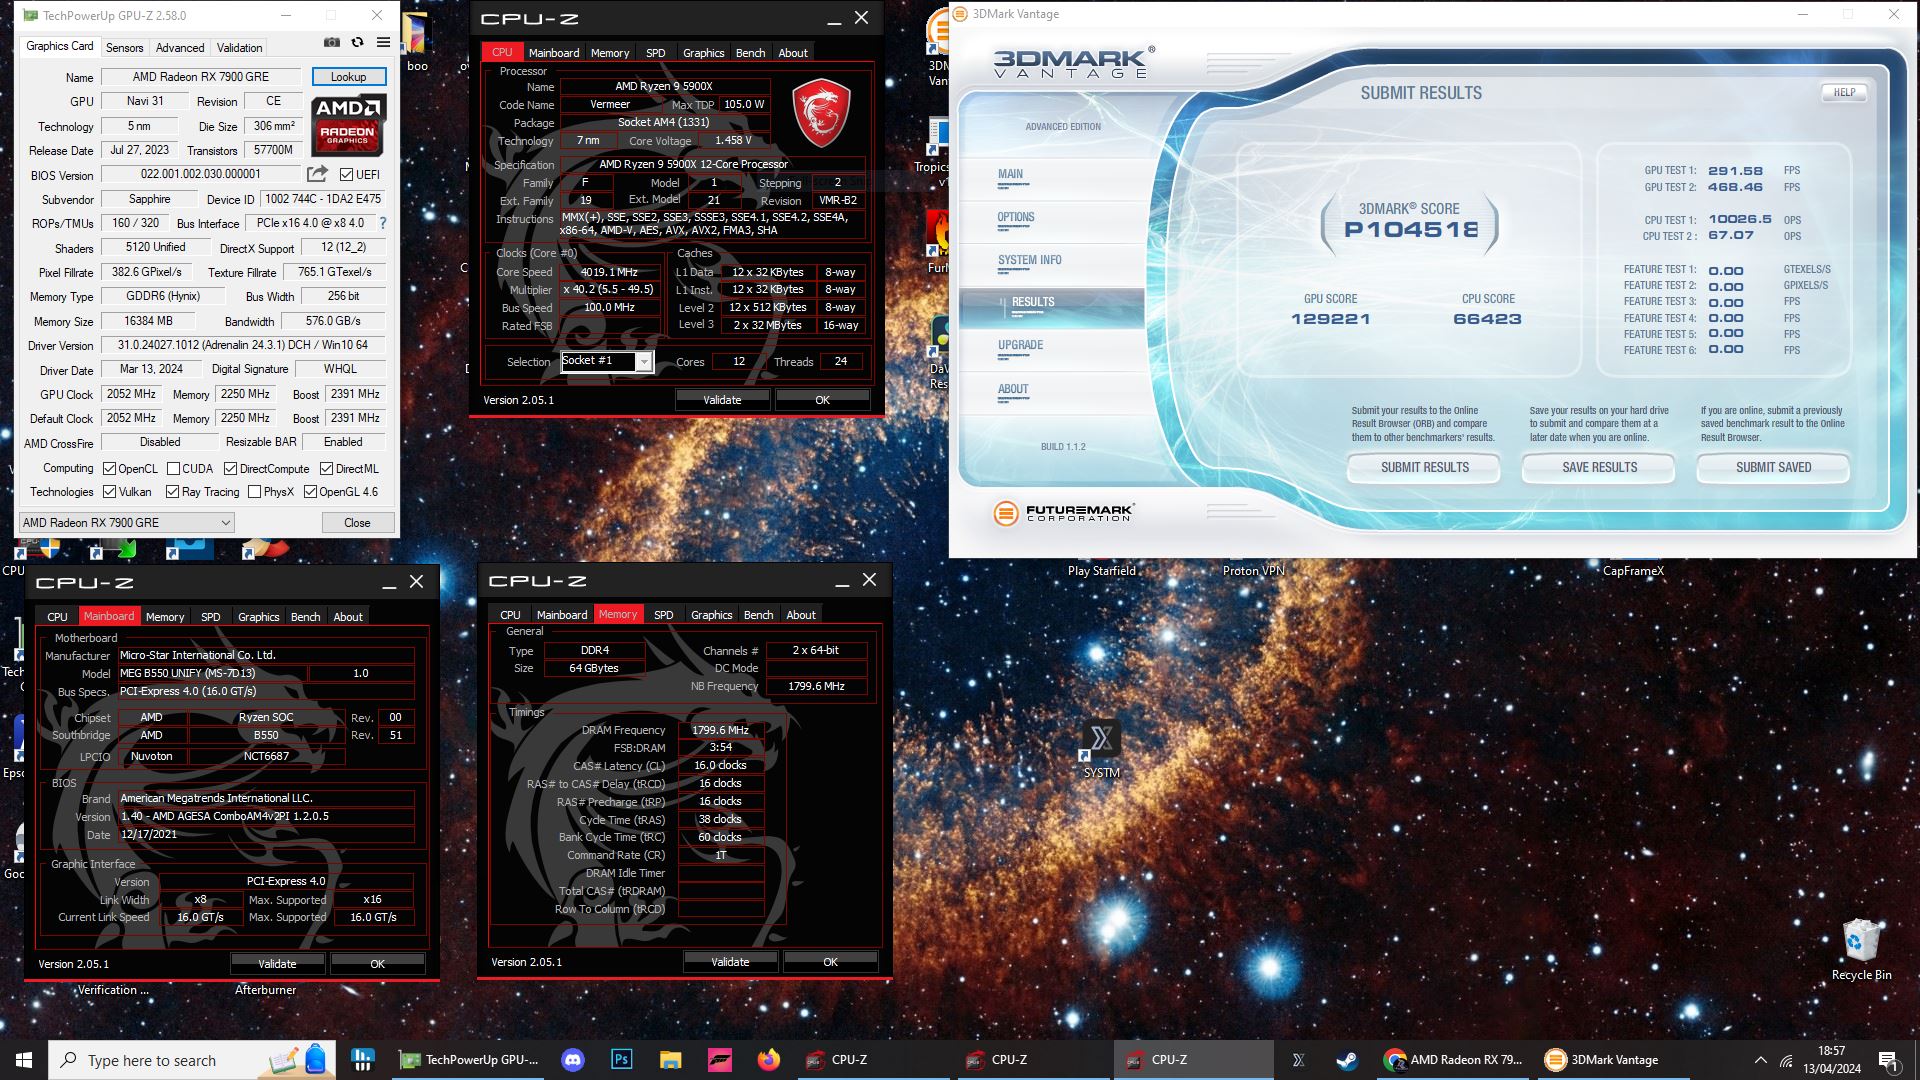Switch to the Validation tab in GPU-Z

[239, 47]
